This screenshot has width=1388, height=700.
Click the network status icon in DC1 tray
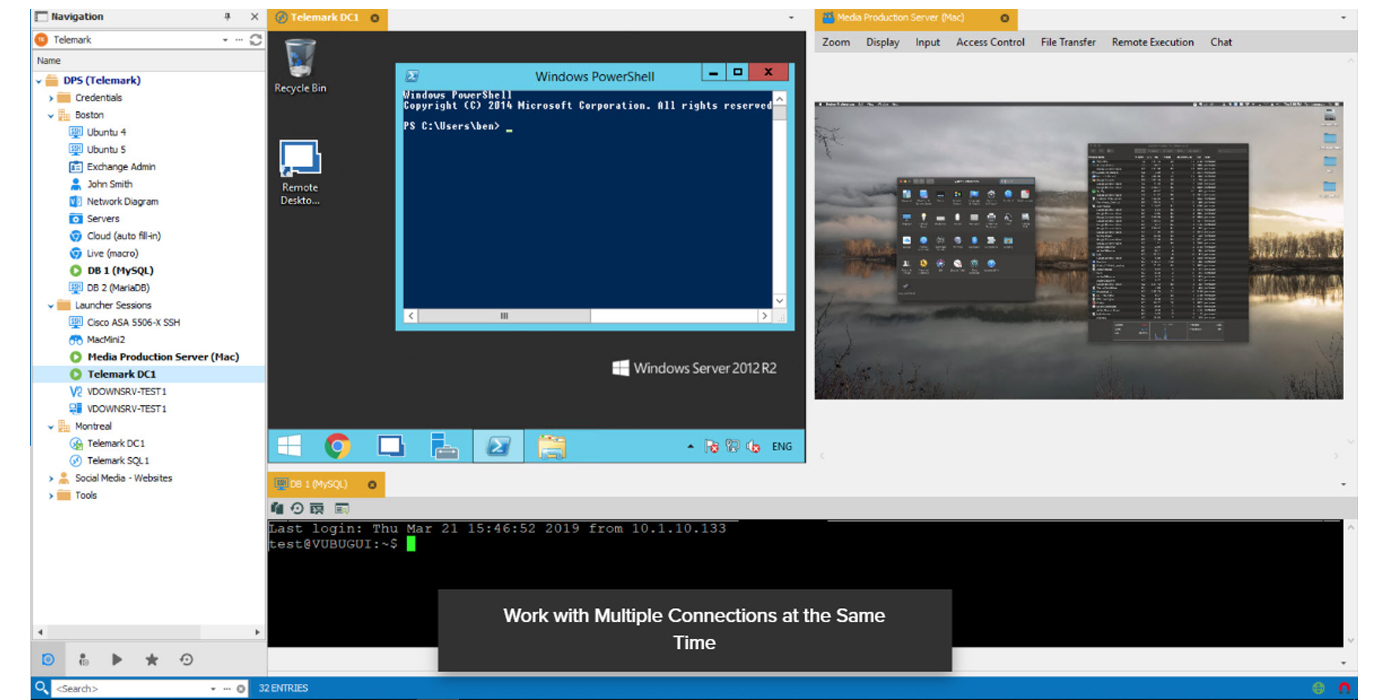coord(733,447)
